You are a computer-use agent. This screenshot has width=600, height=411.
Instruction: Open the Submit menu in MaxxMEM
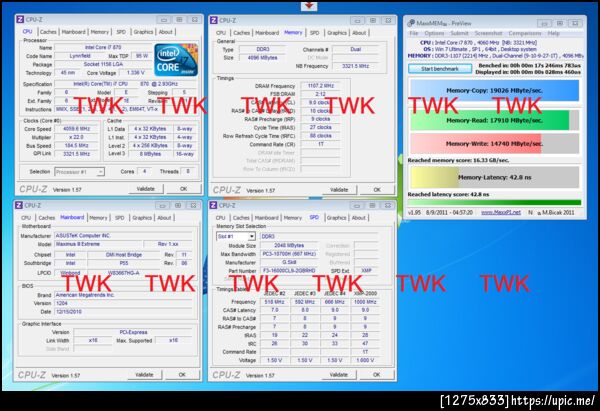[459, 33]
